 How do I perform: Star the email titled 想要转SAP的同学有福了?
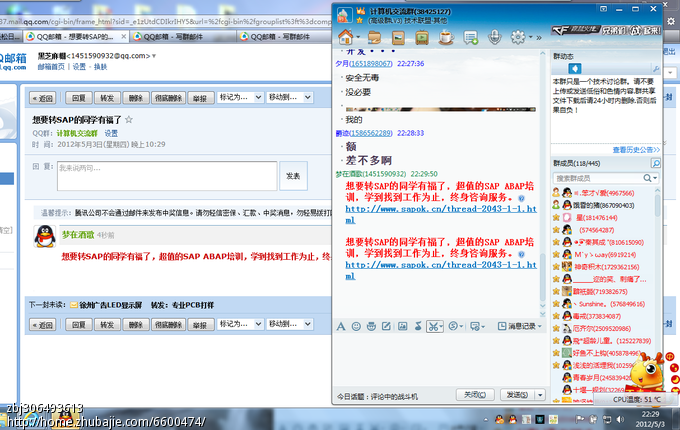[x=129, y=119]
